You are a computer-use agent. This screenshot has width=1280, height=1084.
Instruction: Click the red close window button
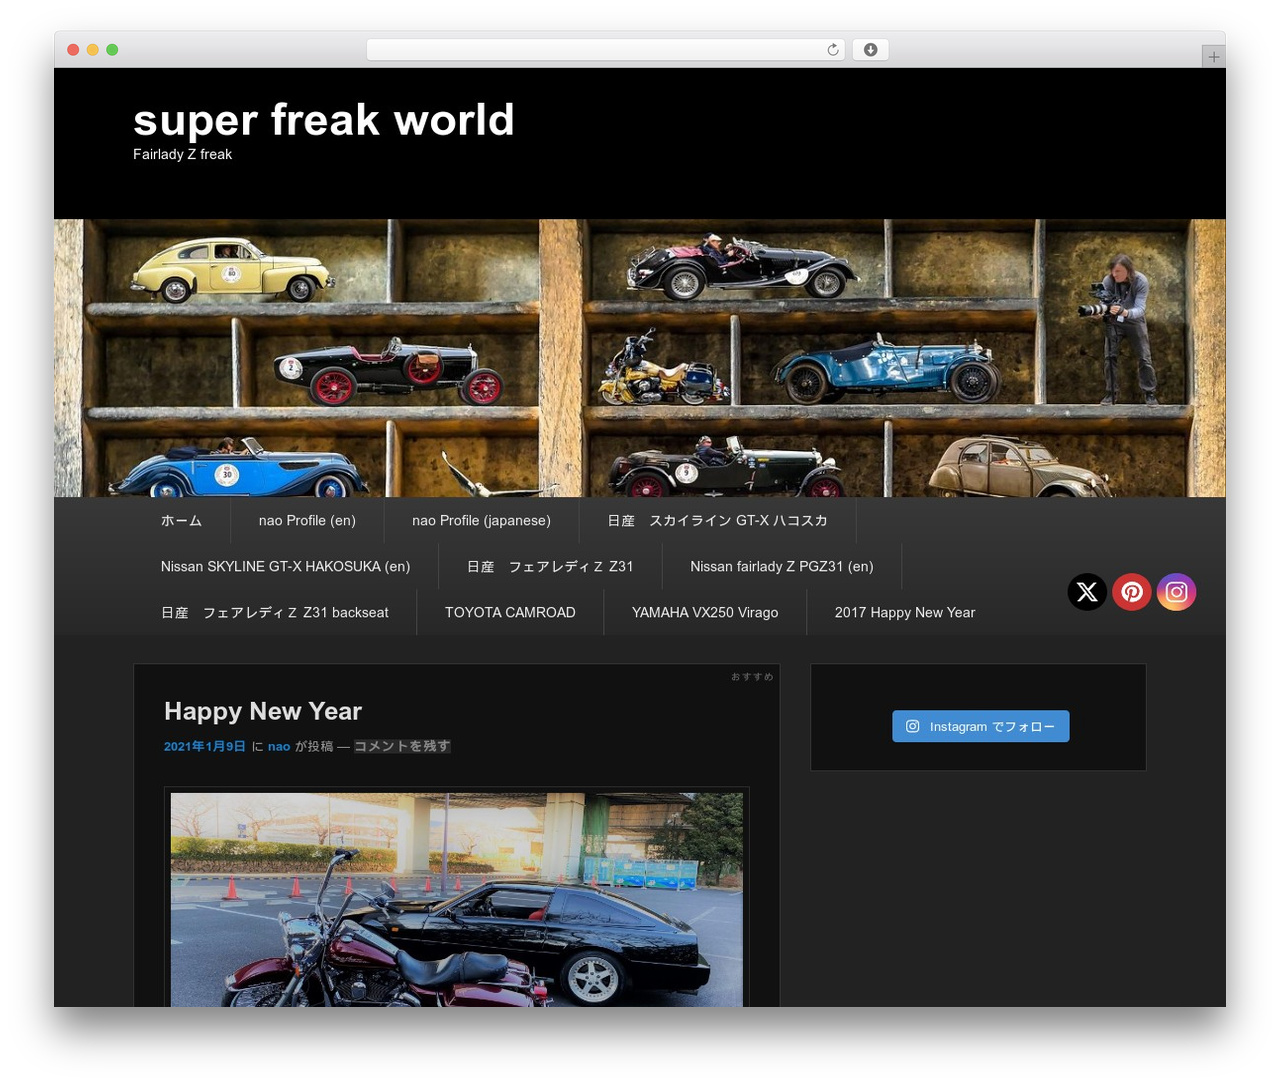coord(73,50)
